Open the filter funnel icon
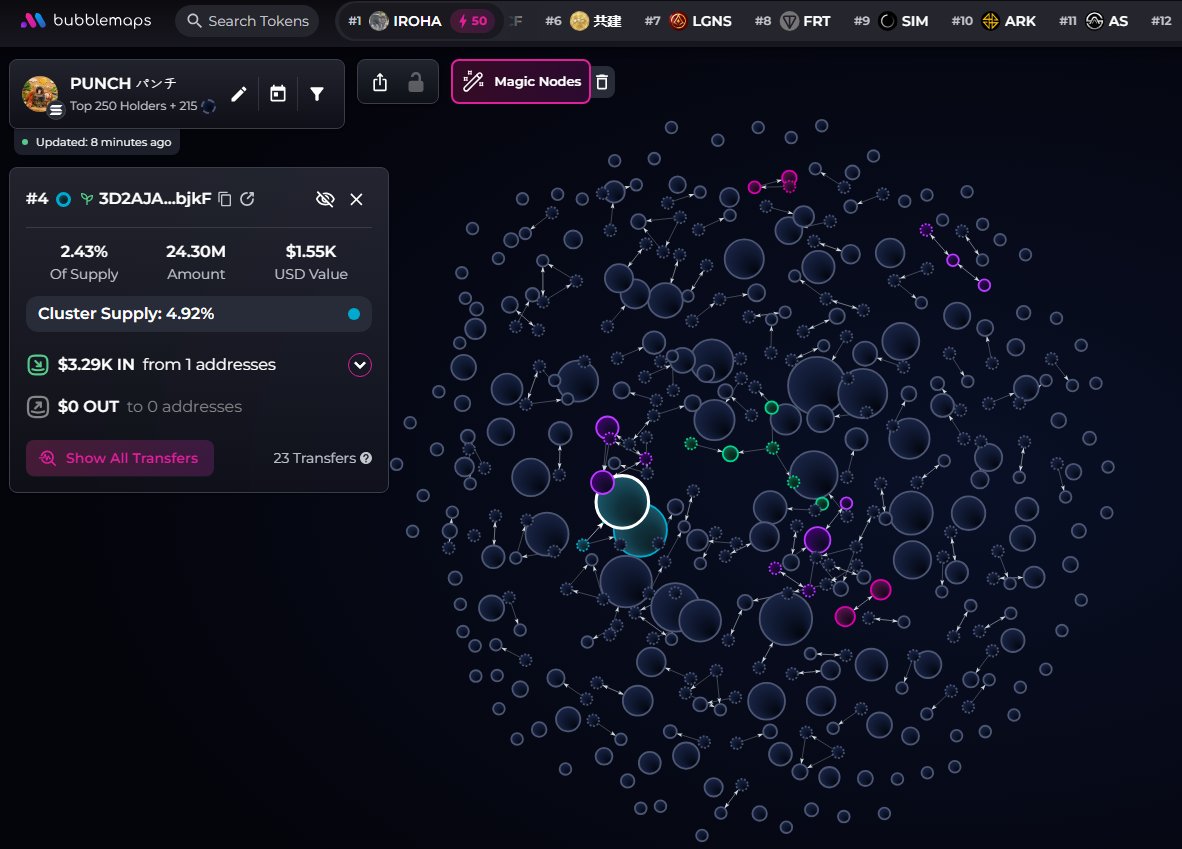 317,94
